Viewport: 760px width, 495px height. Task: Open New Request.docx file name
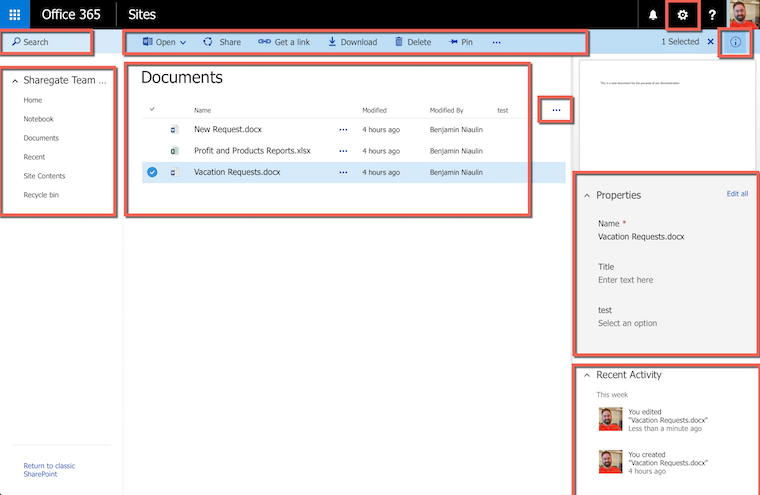click(228, 129)
